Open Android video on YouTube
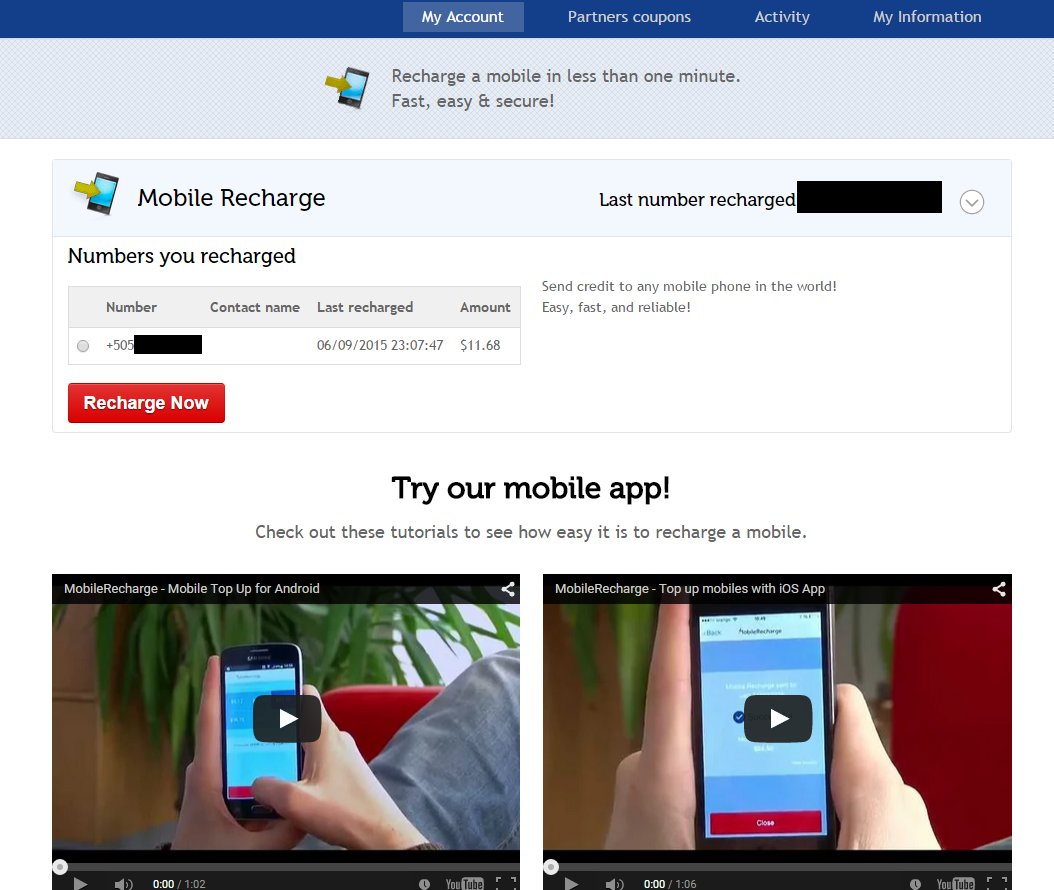 click(464, 884)
